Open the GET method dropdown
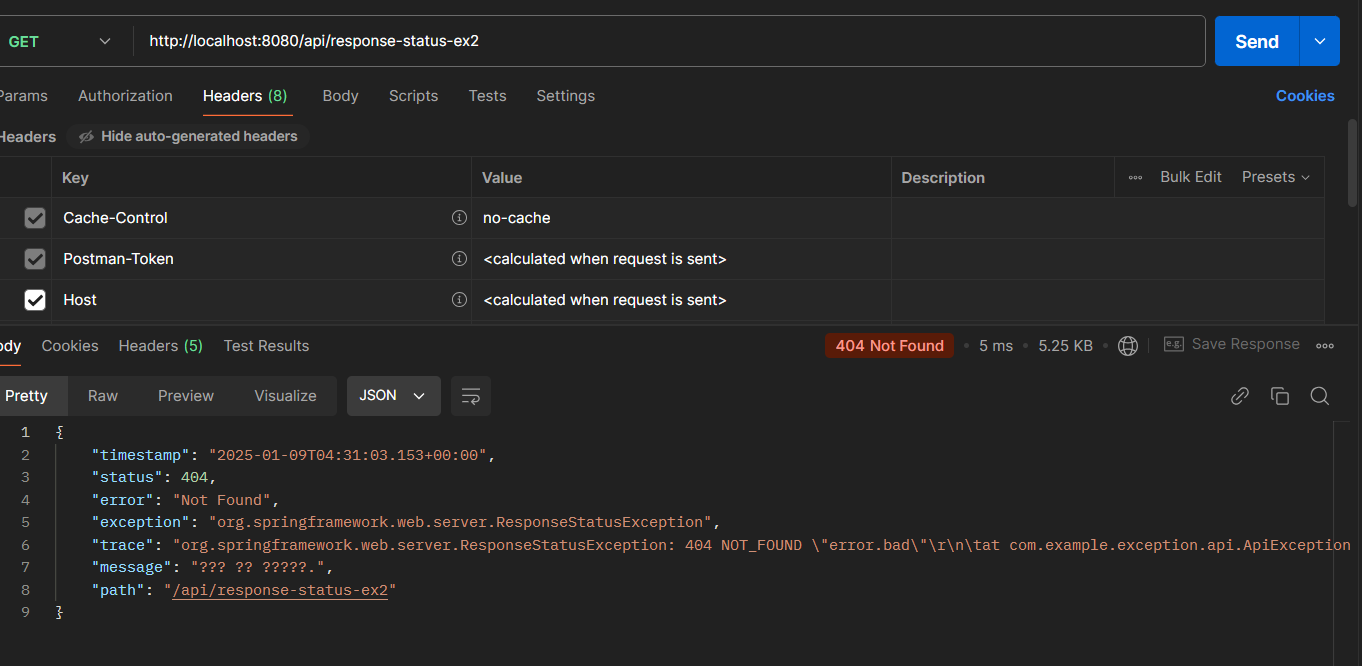 click(58, 41)
